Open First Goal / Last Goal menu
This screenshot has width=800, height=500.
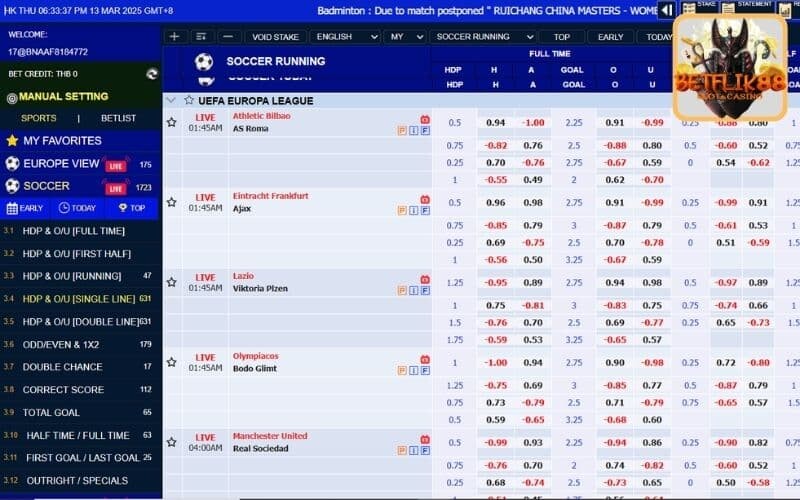click(x=81, y=458)
